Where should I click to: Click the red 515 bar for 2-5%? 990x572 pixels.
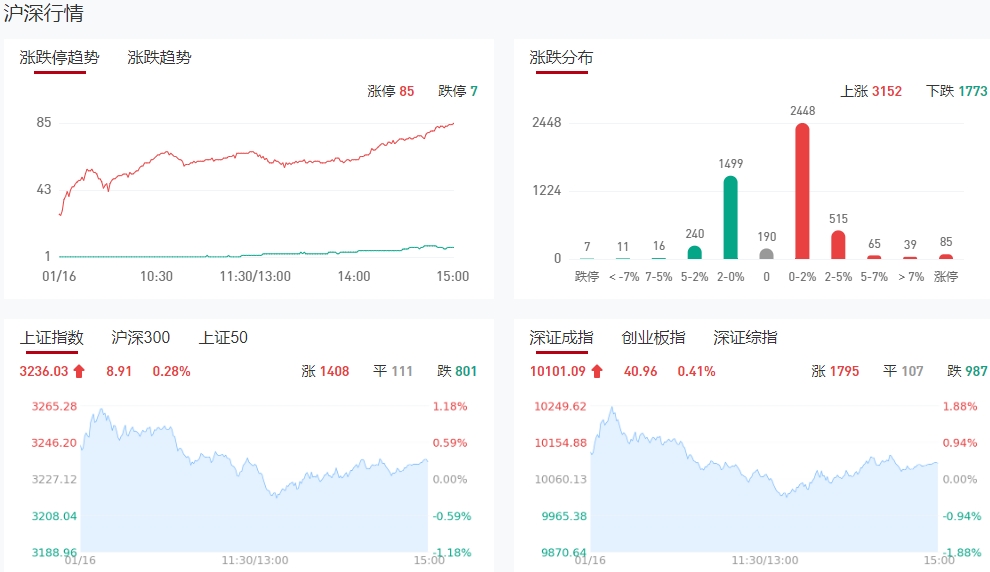[838, 245]
